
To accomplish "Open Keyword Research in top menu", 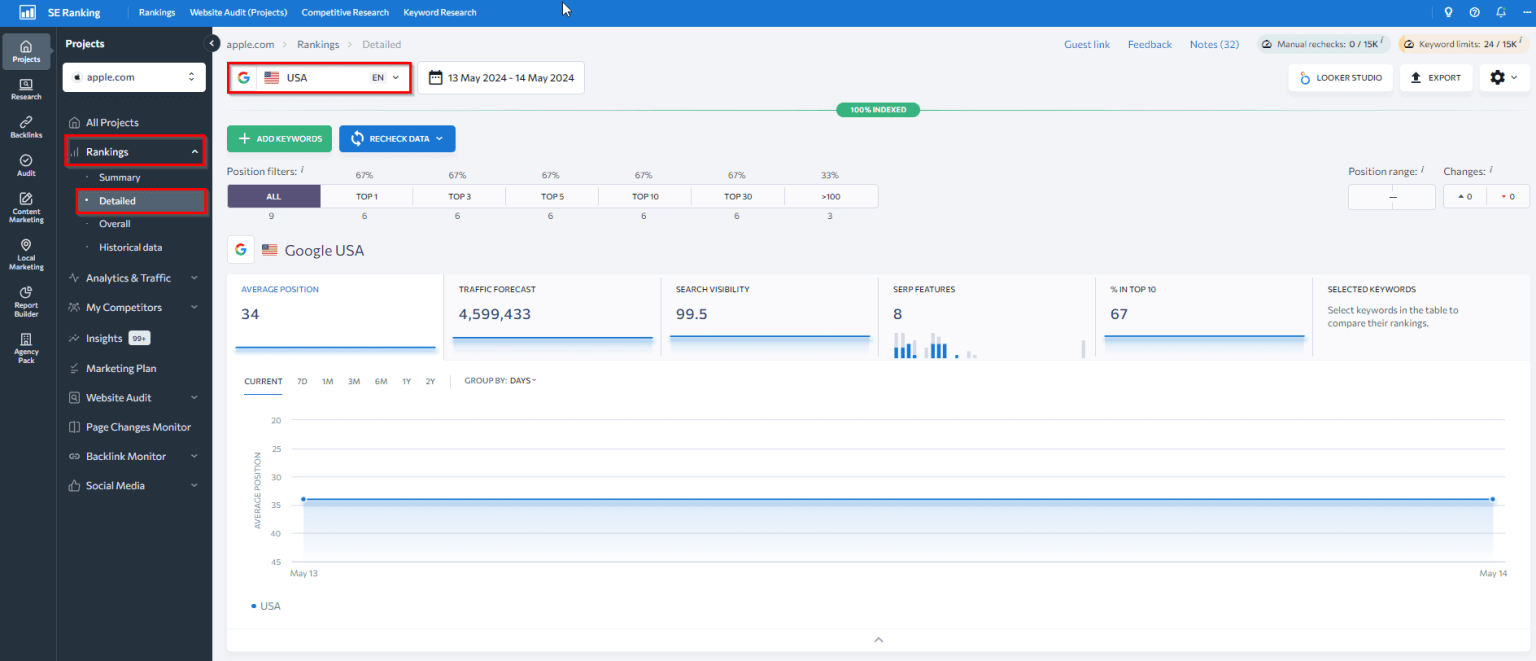I will point(439,13).
